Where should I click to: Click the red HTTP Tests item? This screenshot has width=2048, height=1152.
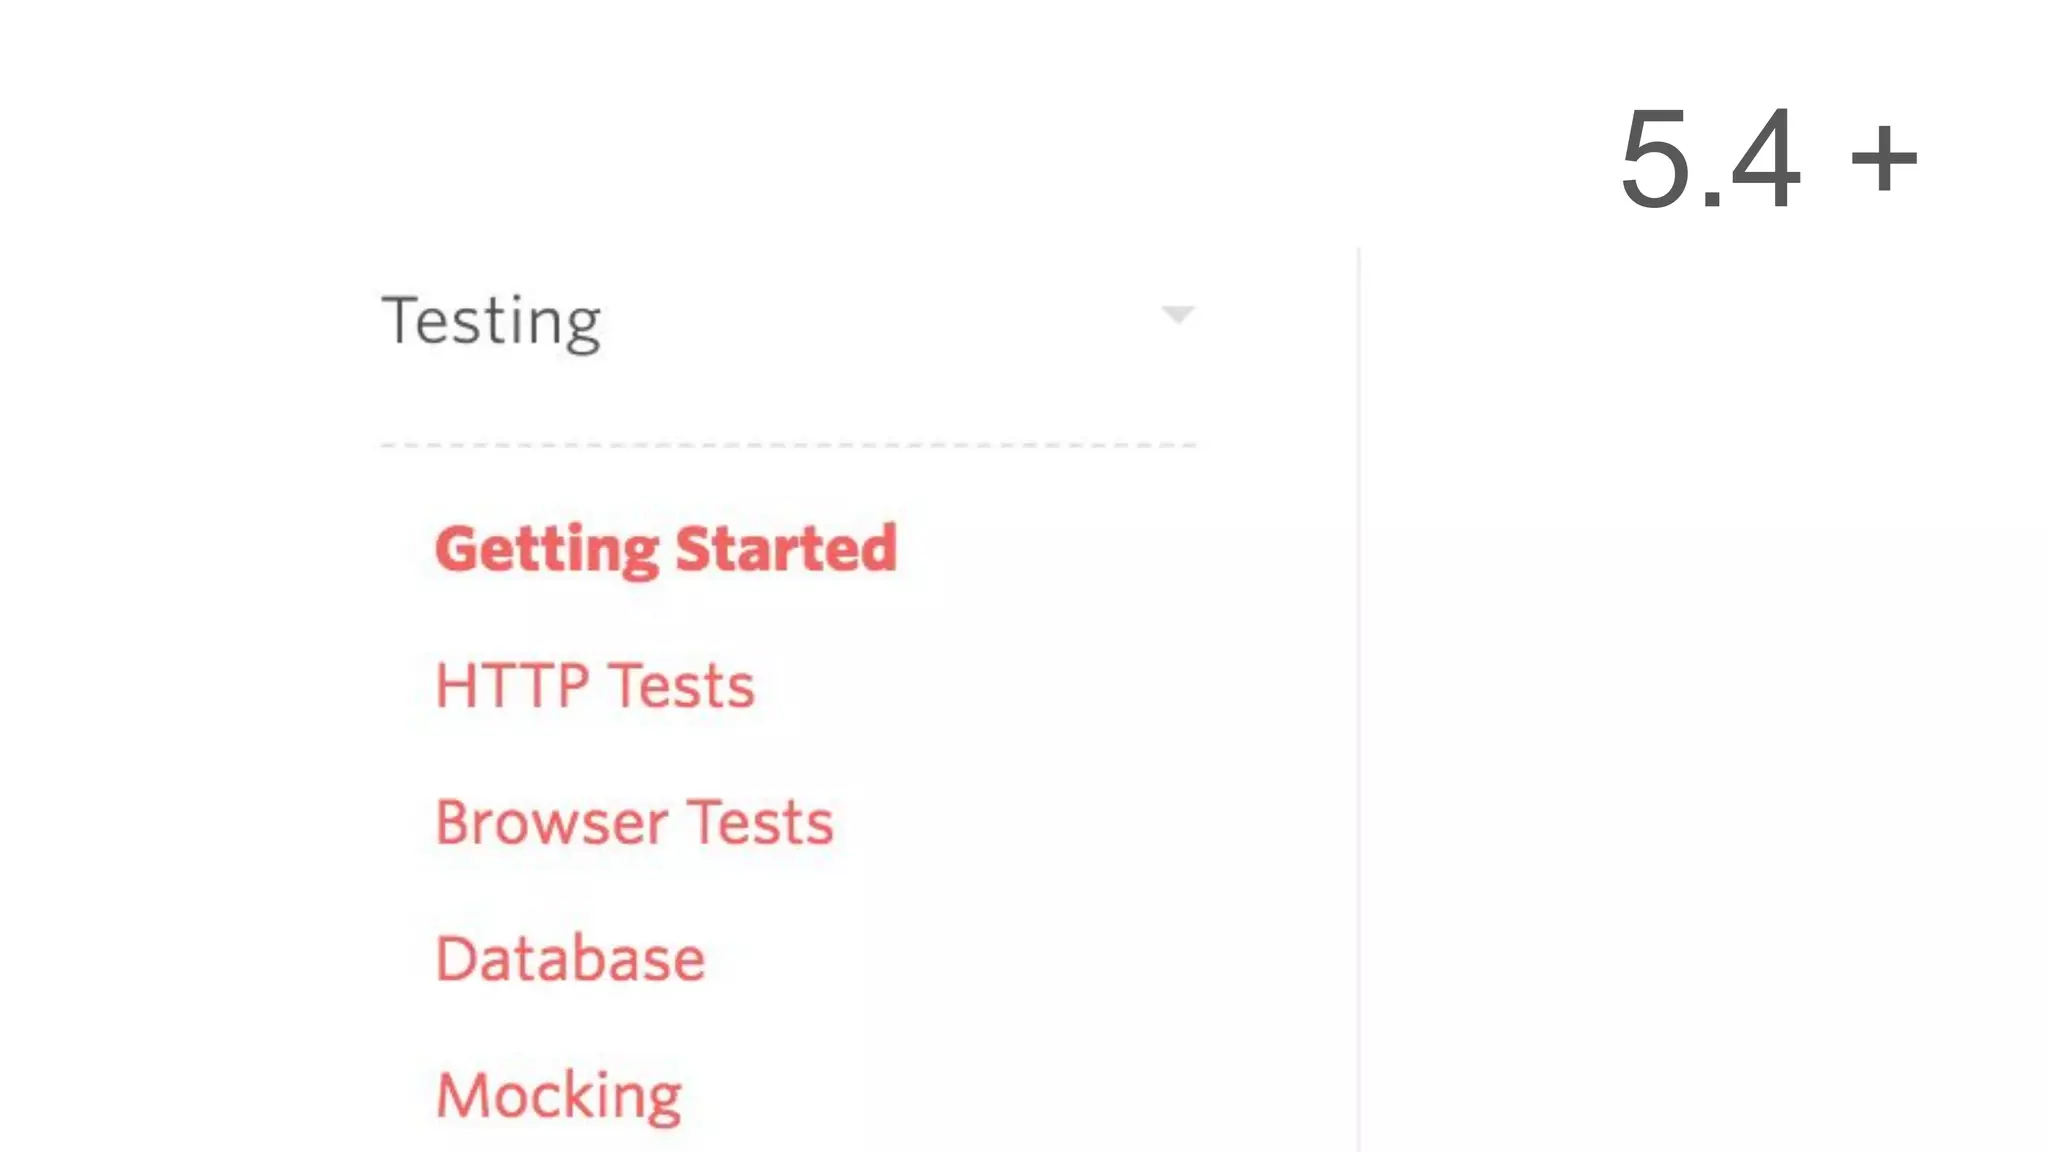tap(595, 686)
